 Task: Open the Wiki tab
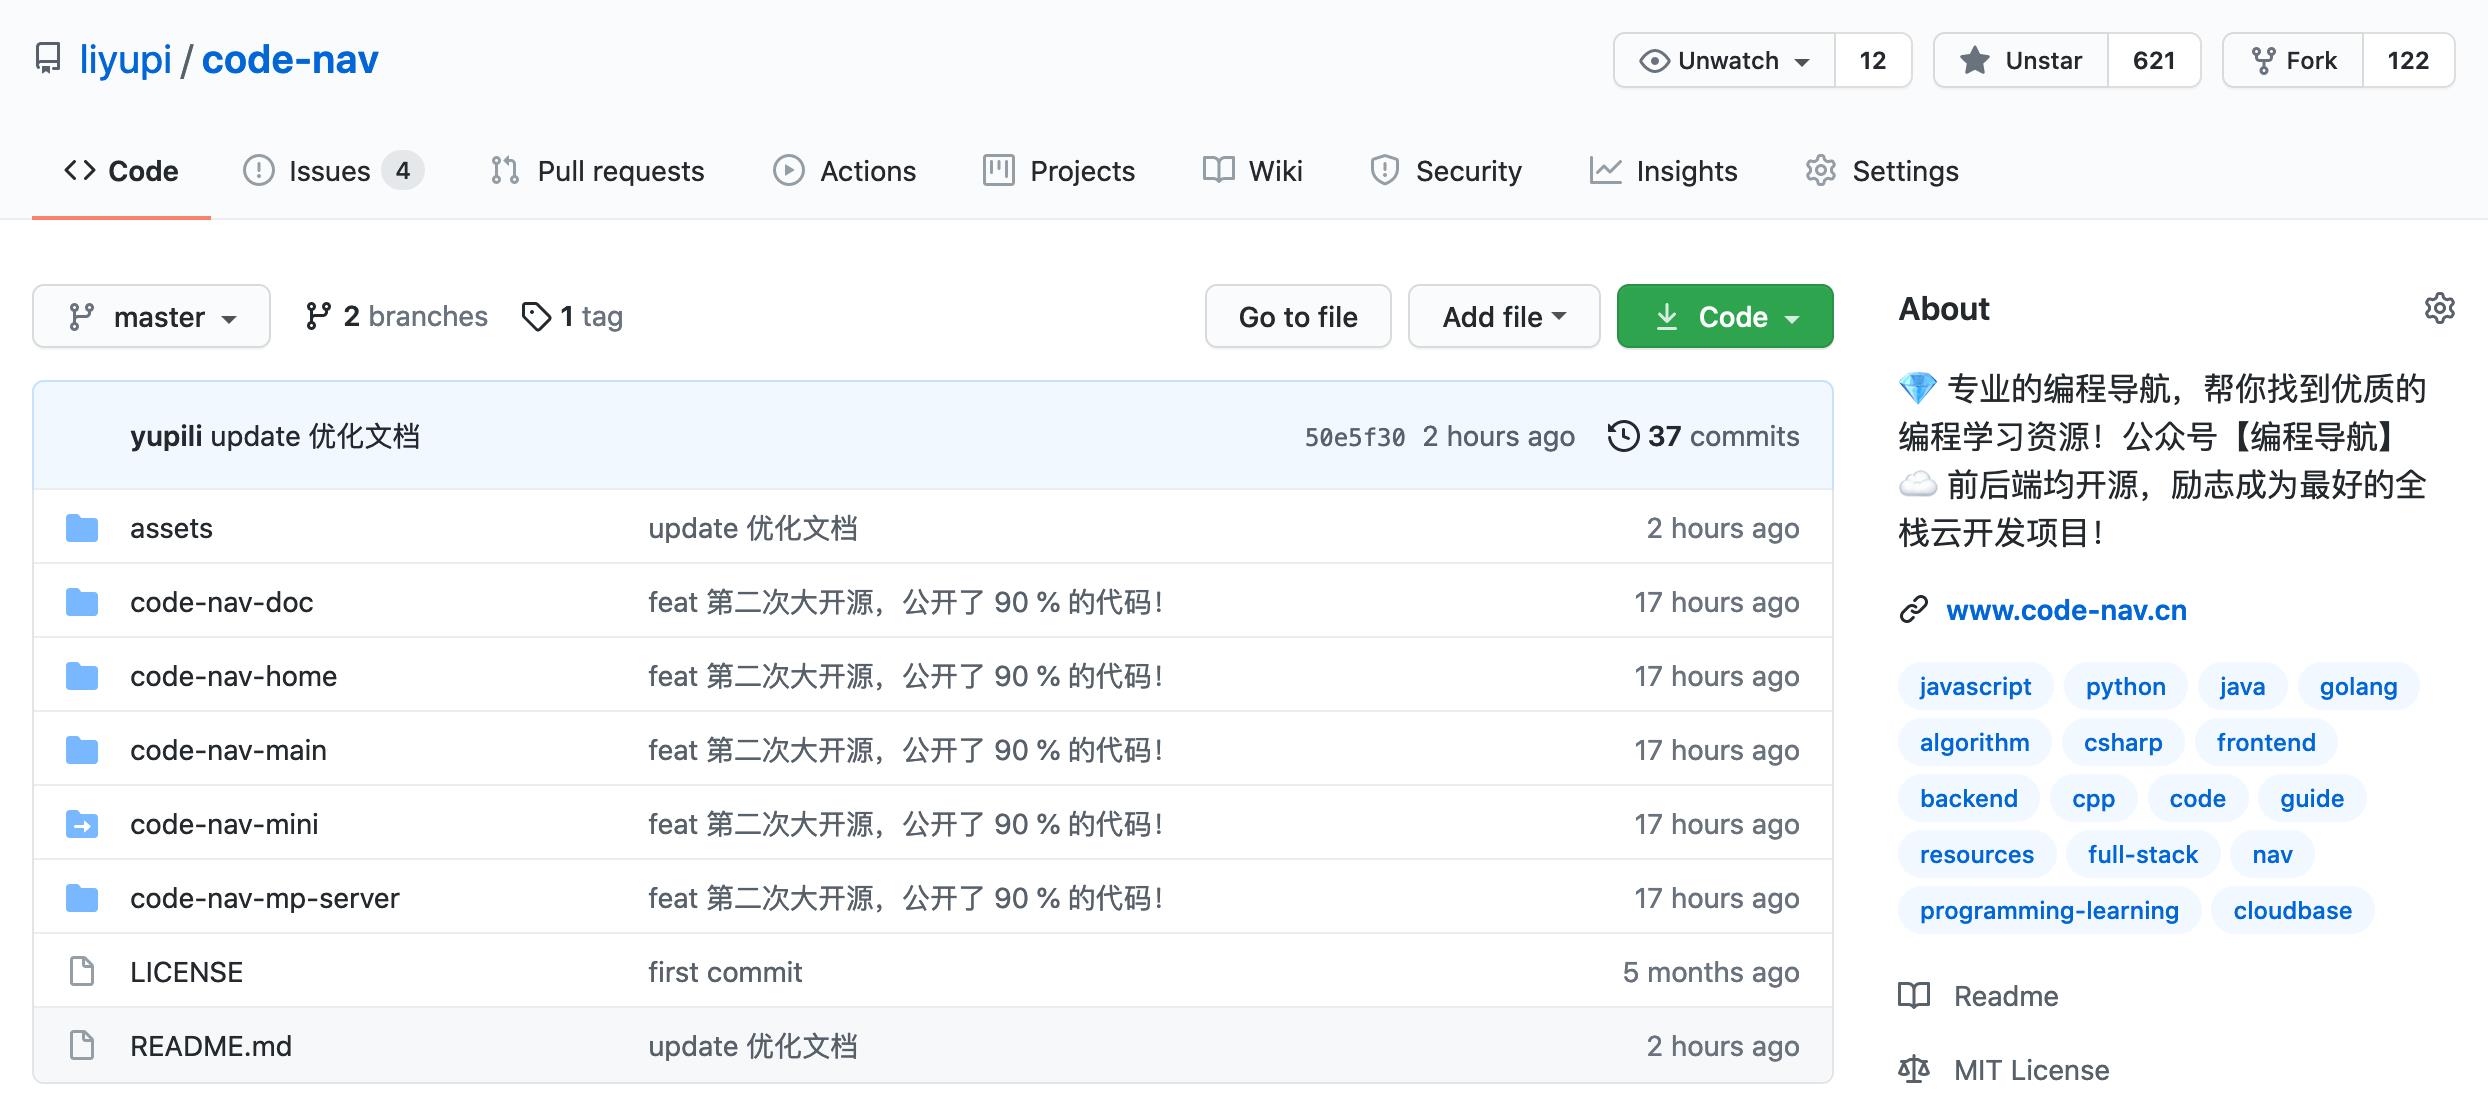[x=1252, y=171]
